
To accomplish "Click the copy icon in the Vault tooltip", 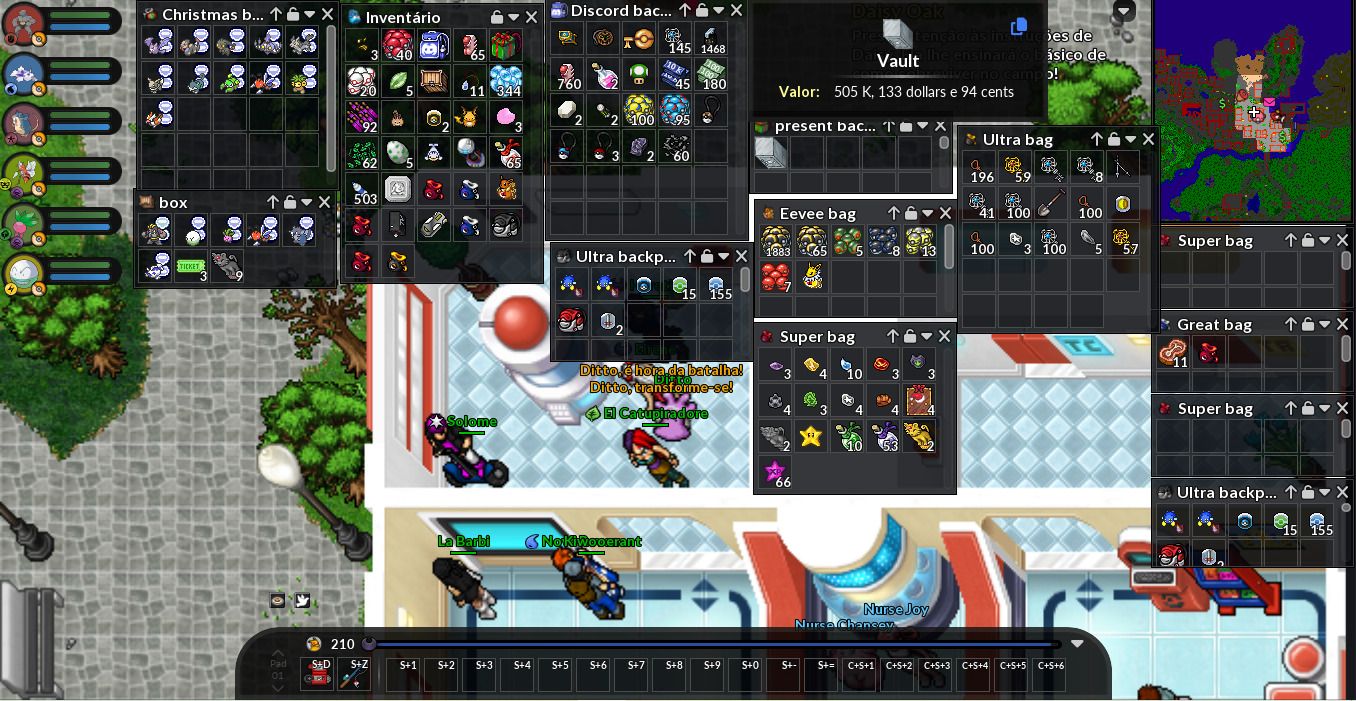I will [1018, 28].
